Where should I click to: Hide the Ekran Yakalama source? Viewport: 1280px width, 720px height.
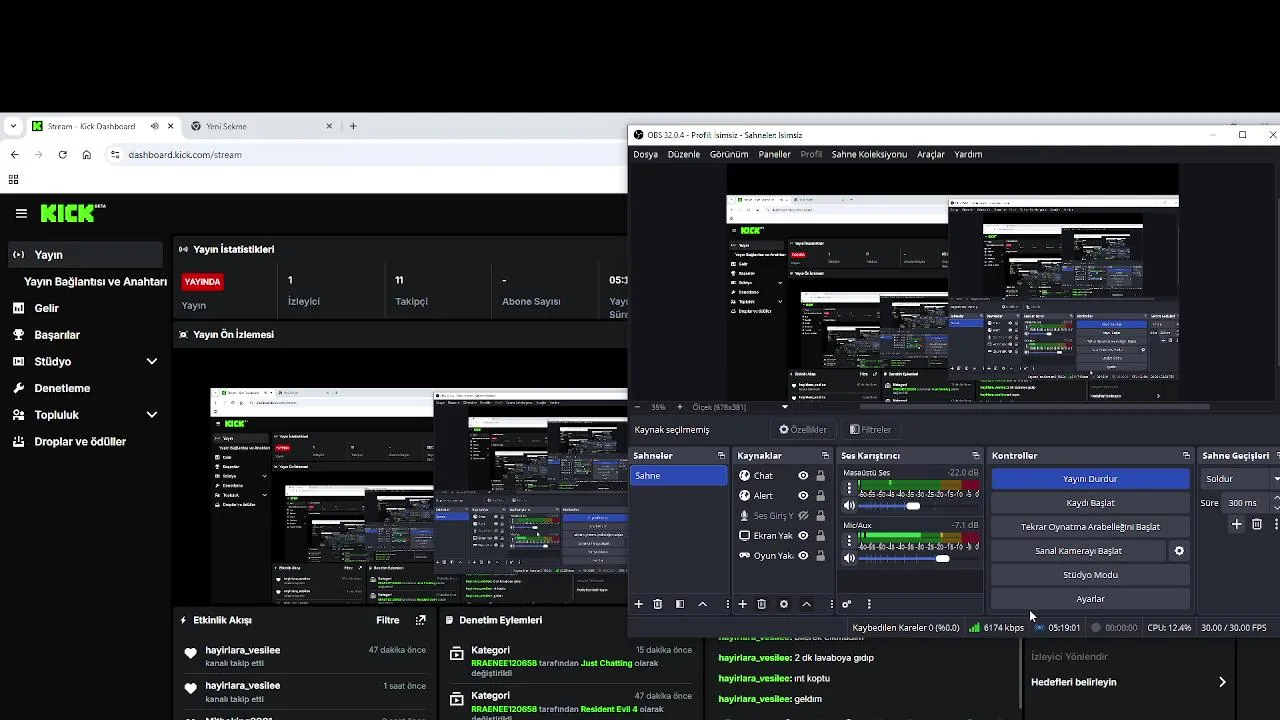click(x=803, y=536)
